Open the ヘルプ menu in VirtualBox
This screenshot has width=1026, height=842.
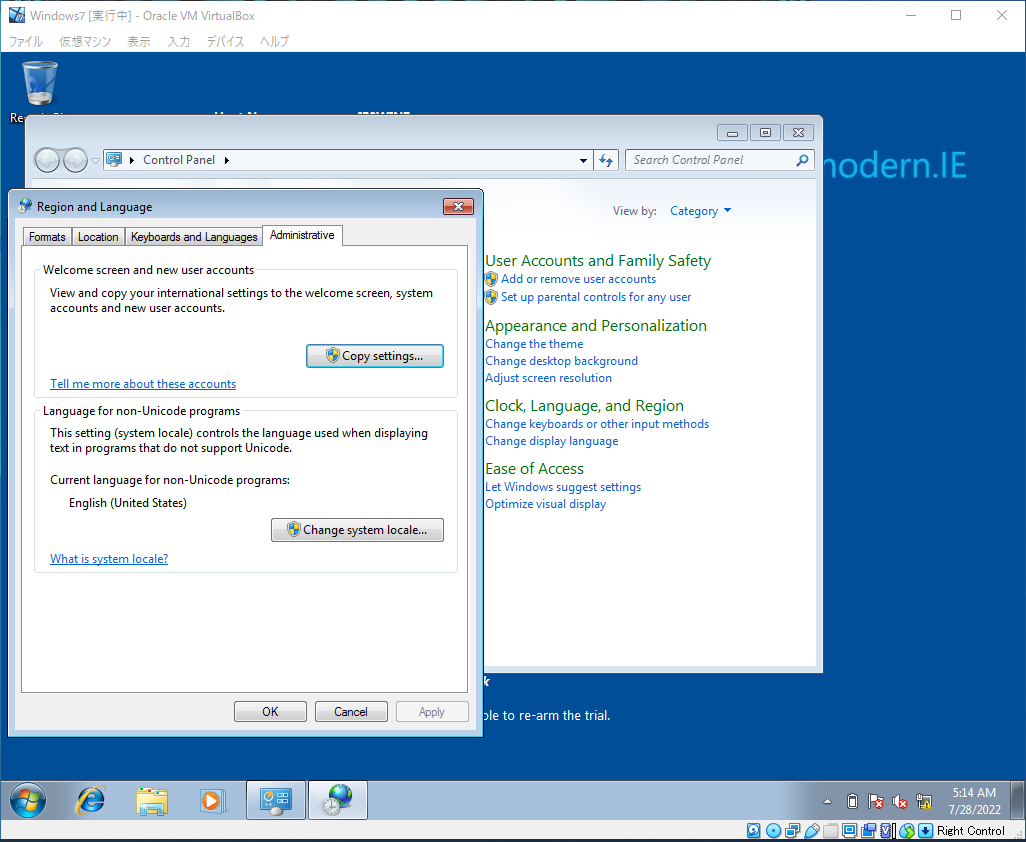click(274, 41)
